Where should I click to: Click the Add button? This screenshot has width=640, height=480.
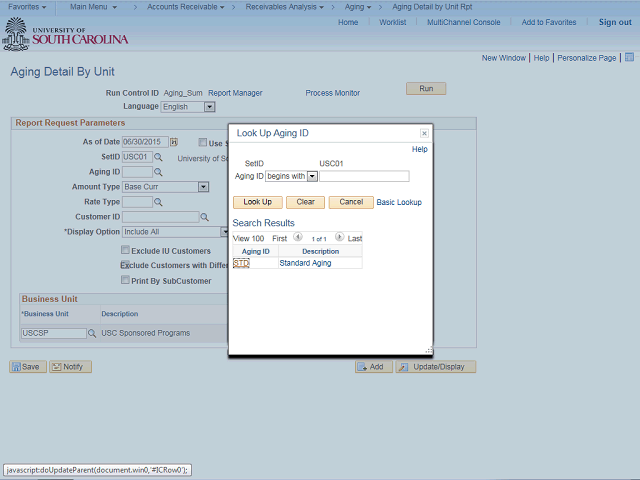(x=373, y=367)
